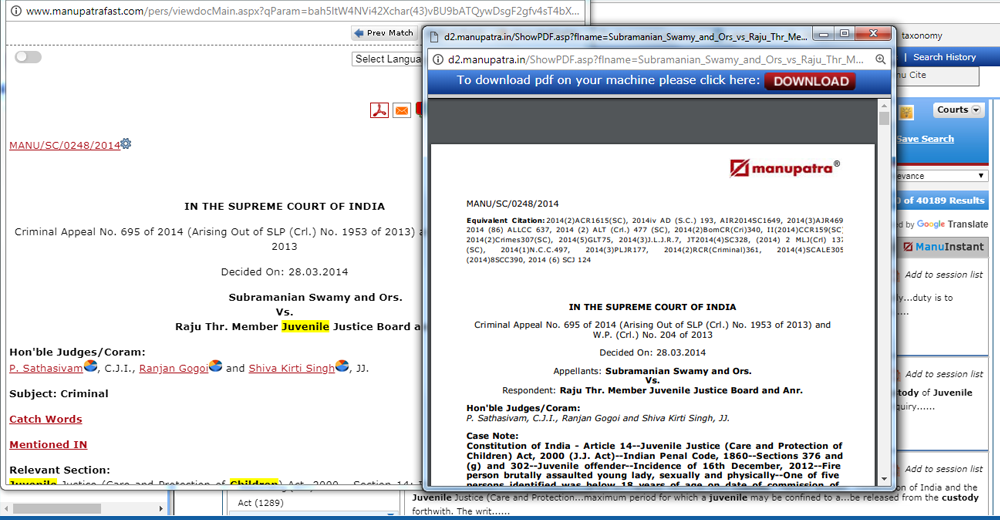
Task: Click the gear icon beside MANU/SC/0248/2014
Action: [126, 144]
